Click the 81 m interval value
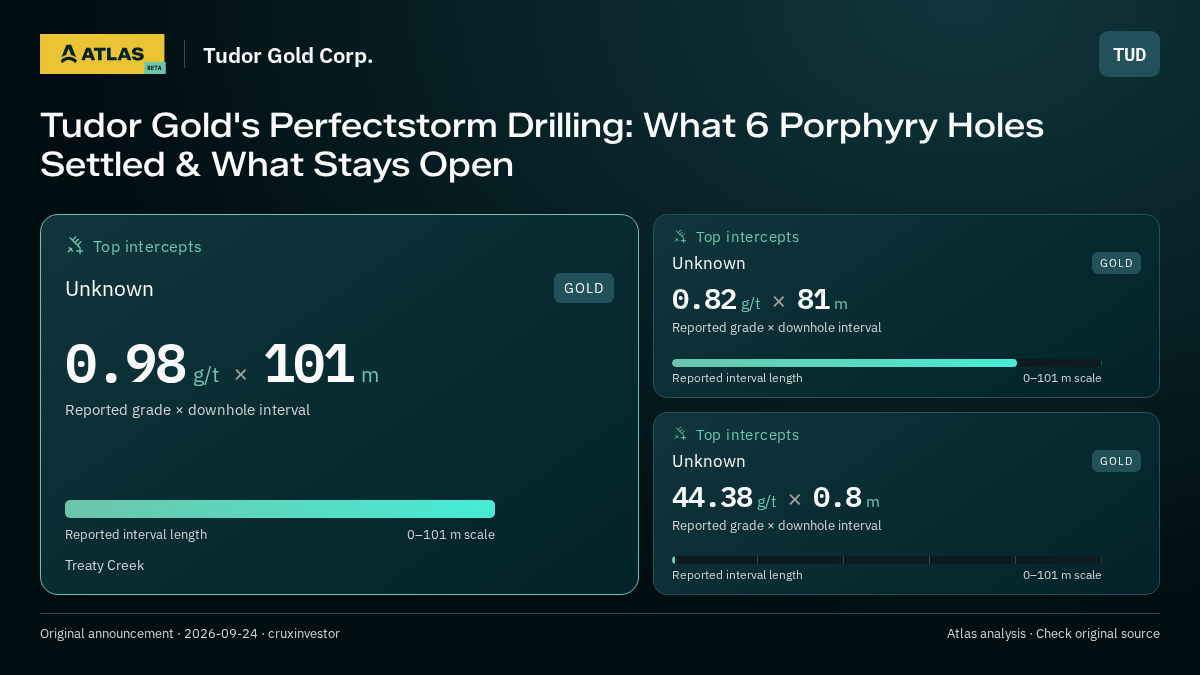 [x=822, y=300]
